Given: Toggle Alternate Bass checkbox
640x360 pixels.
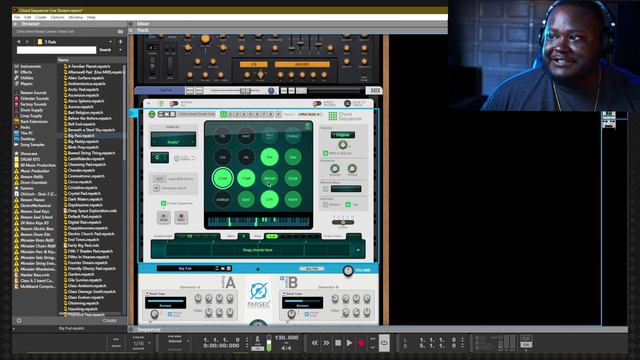Looking at the screenshot, I should point(325,189).
